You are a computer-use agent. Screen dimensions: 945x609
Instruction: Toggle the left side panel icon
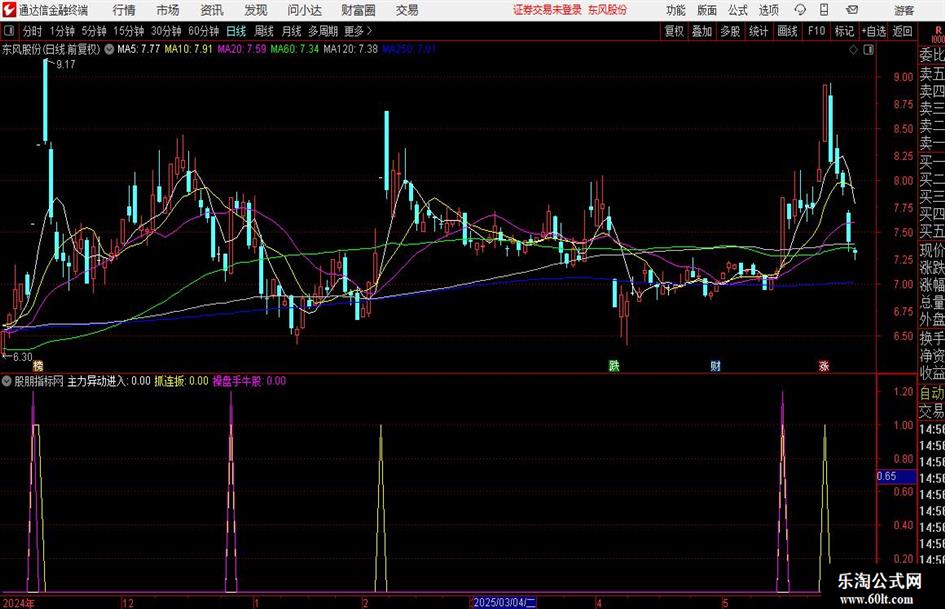click(8, 31)
